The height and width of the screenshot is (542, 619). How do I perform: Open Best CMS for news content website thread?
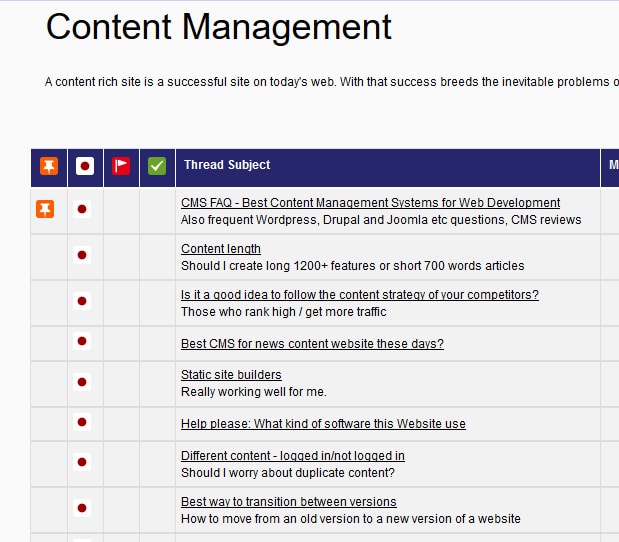312,344
